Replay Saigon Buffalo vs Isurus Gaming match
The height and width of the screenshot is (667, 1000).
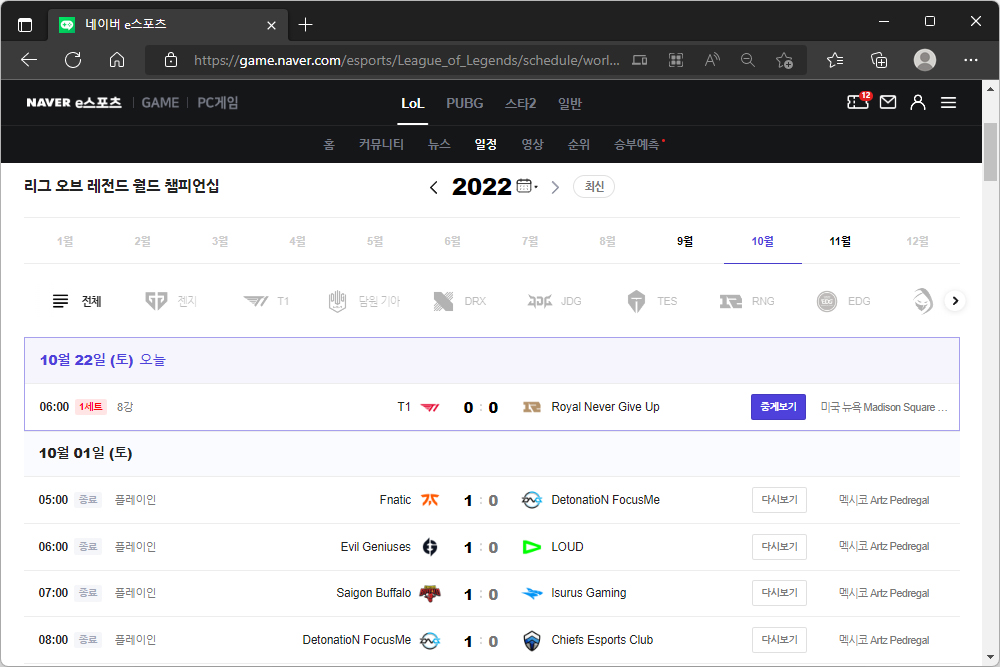pos(779,593)
